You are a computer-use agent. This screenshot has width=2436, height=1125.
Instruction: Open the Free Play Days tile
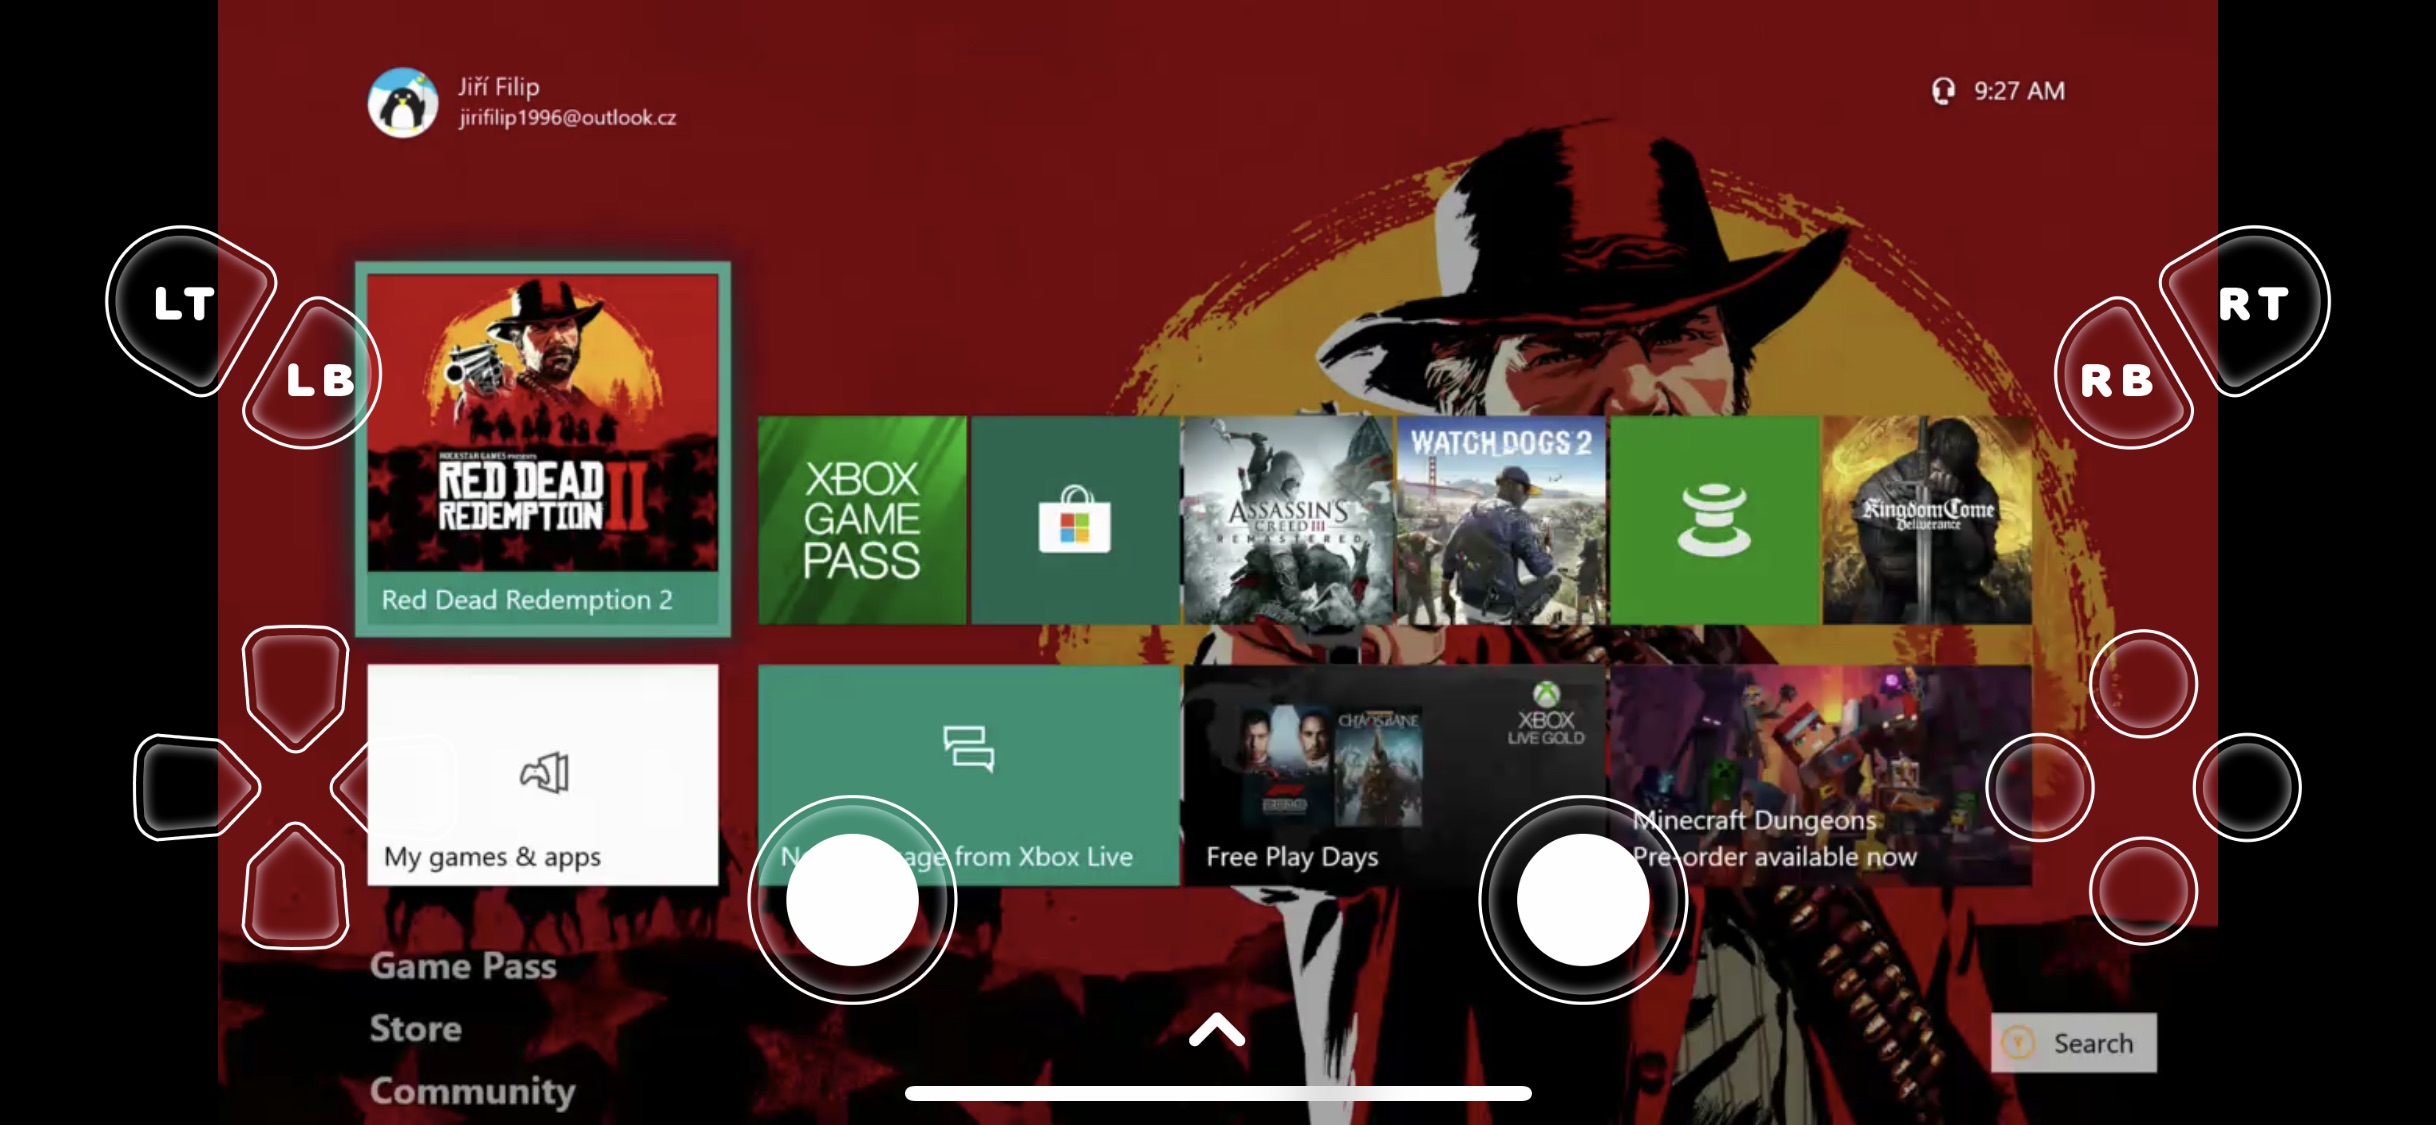point(1395,775)
